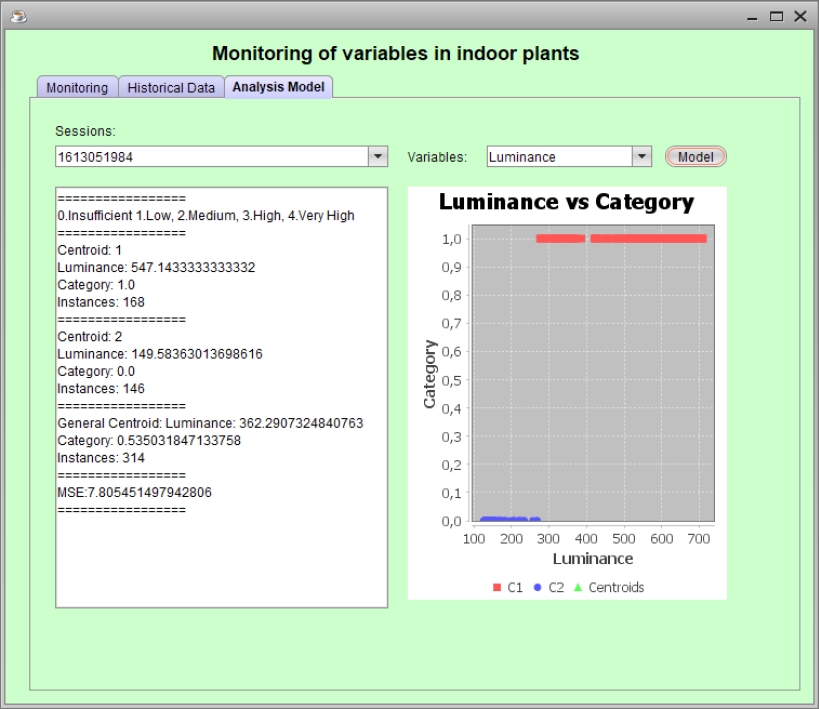The image size is (819, 709).
Task: Select the Analysis Model tab
Action: tap(278, 87)
